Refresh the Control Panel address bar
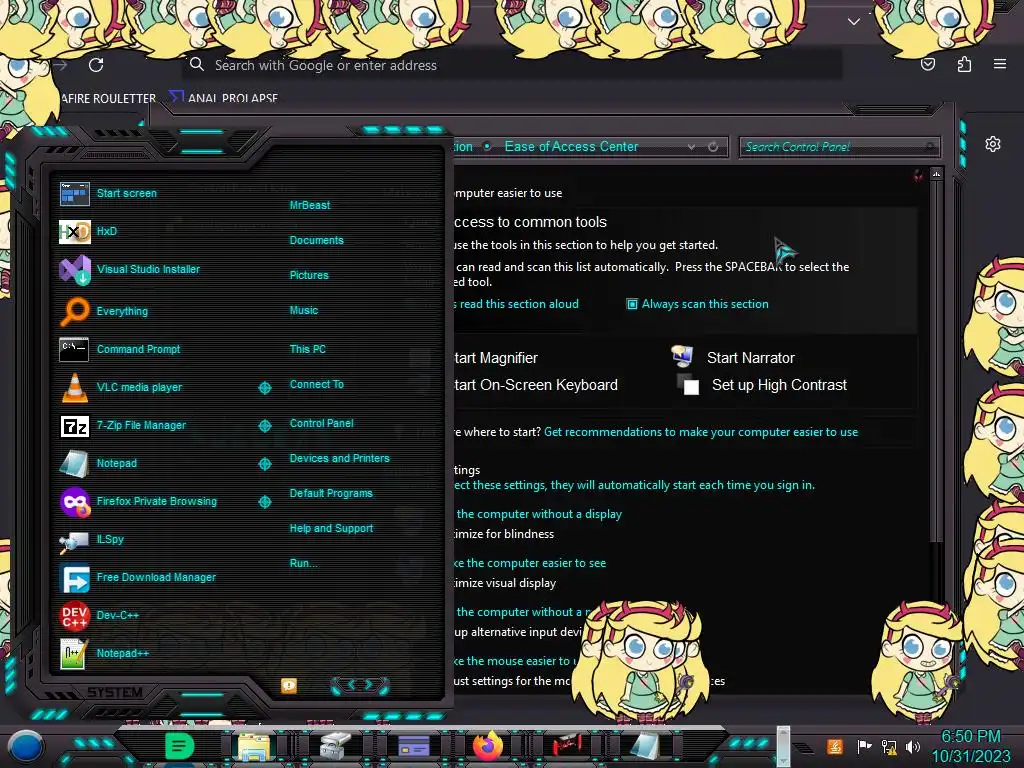 click(713, 147)
